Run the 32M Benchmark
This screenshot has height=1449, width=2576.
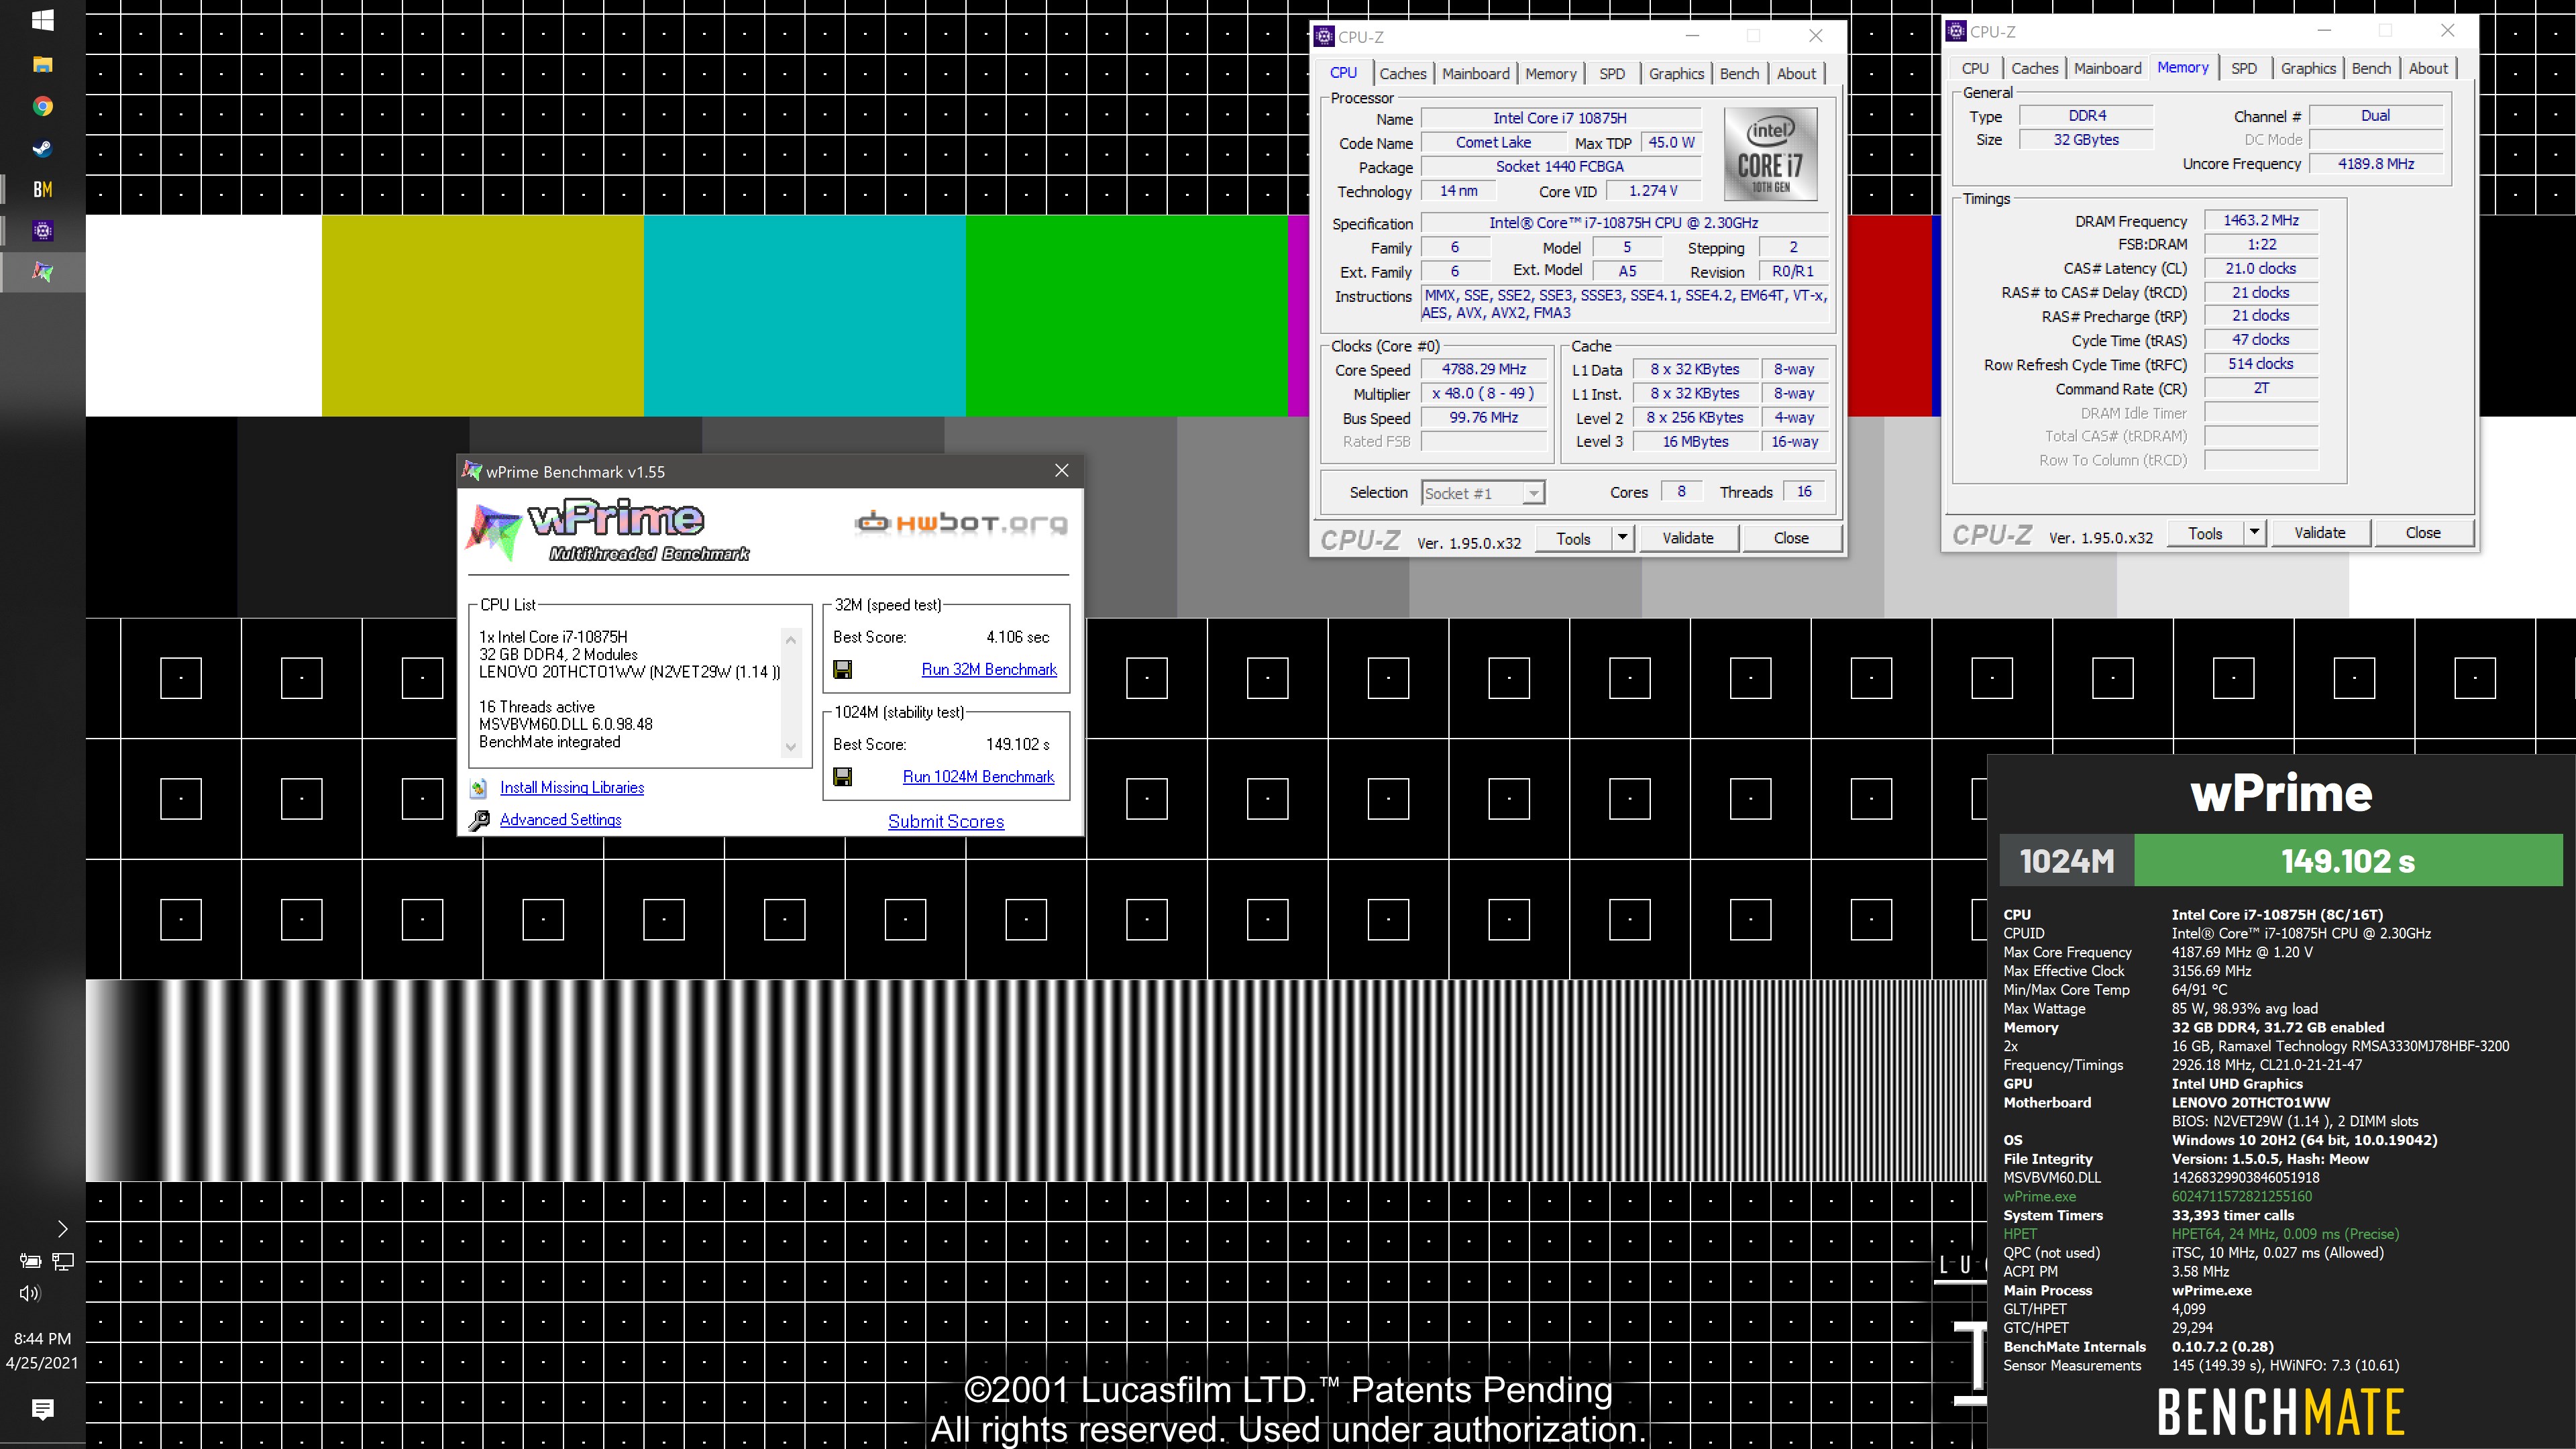click(988, 669)
